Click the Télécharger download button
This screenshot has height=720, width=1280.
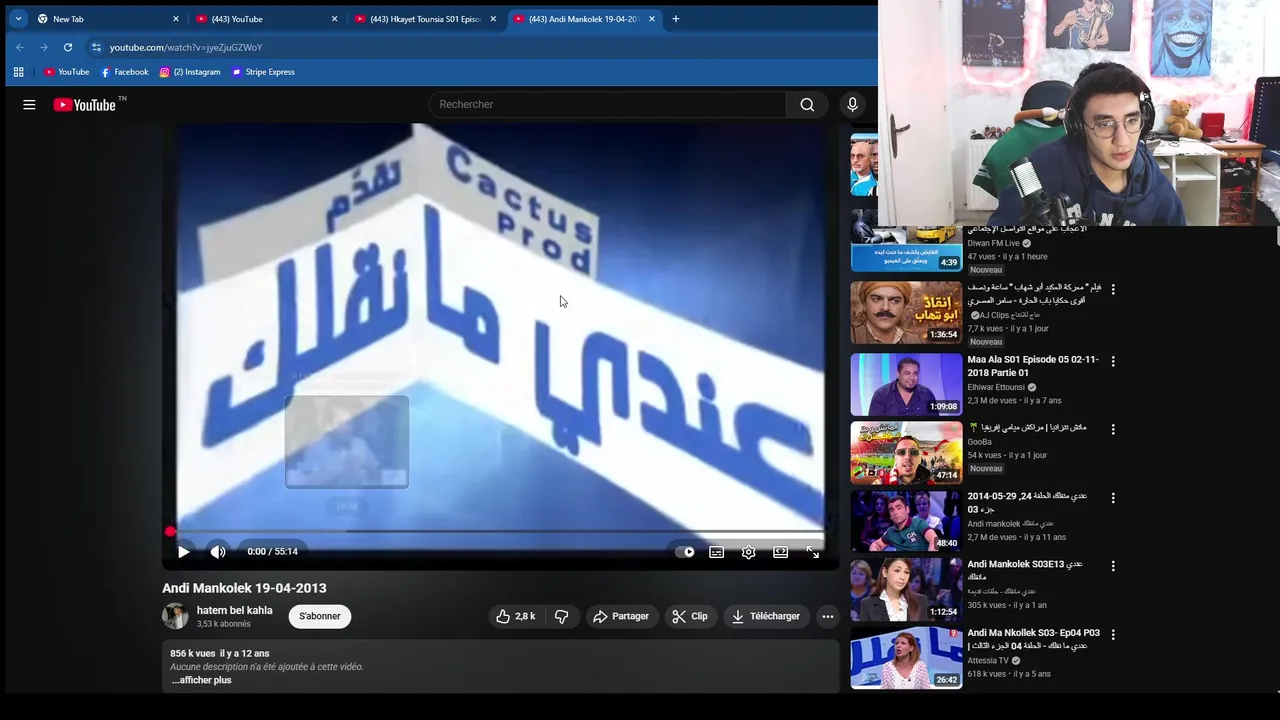point(766,617)
